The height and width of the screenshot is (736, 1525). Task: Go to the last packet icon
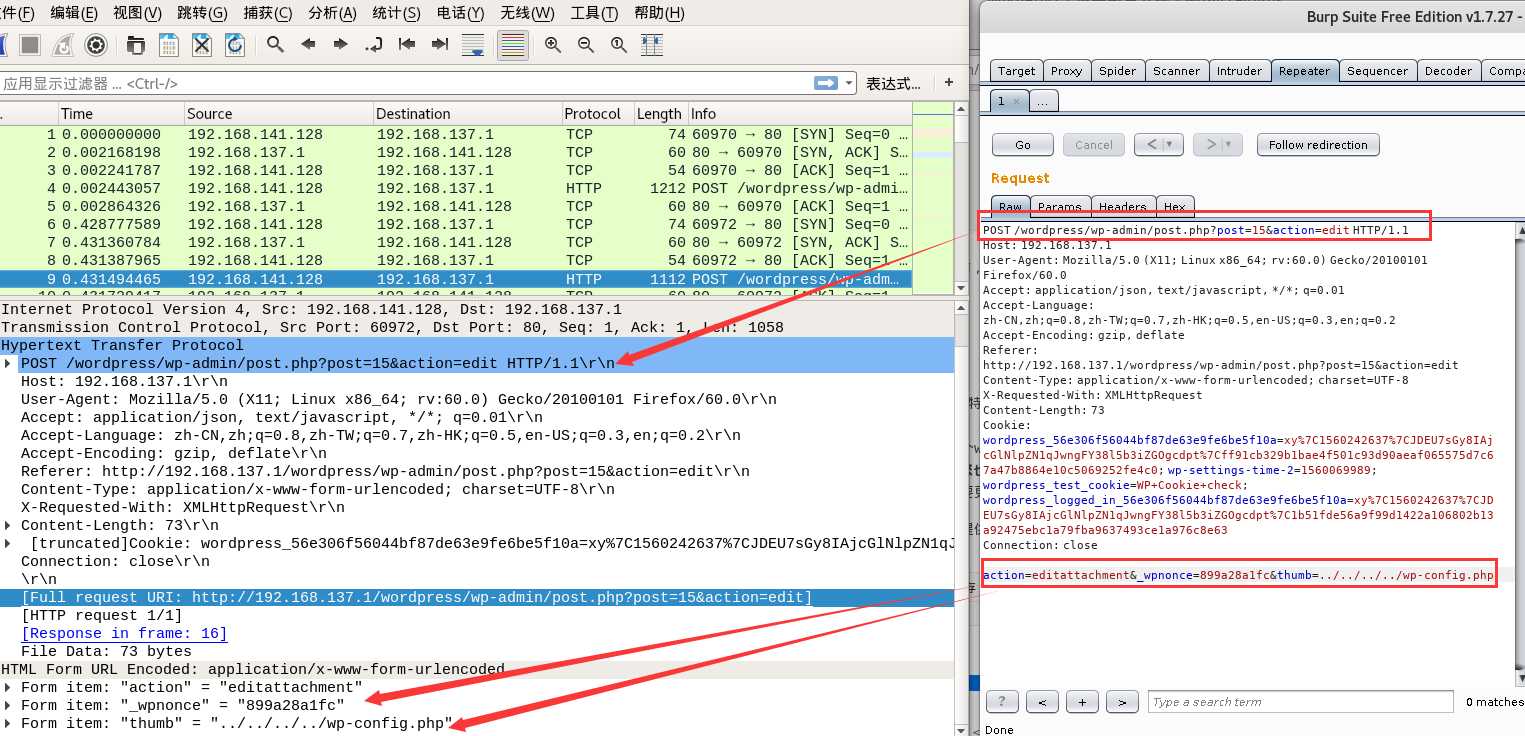440,45
